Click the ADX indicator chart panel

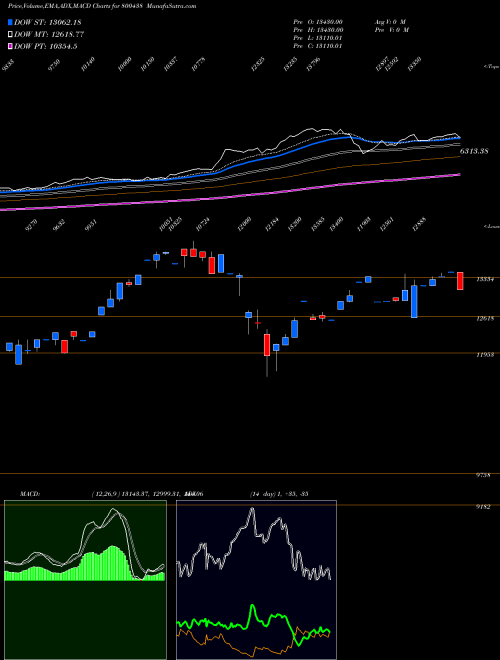tap(256, 580)
